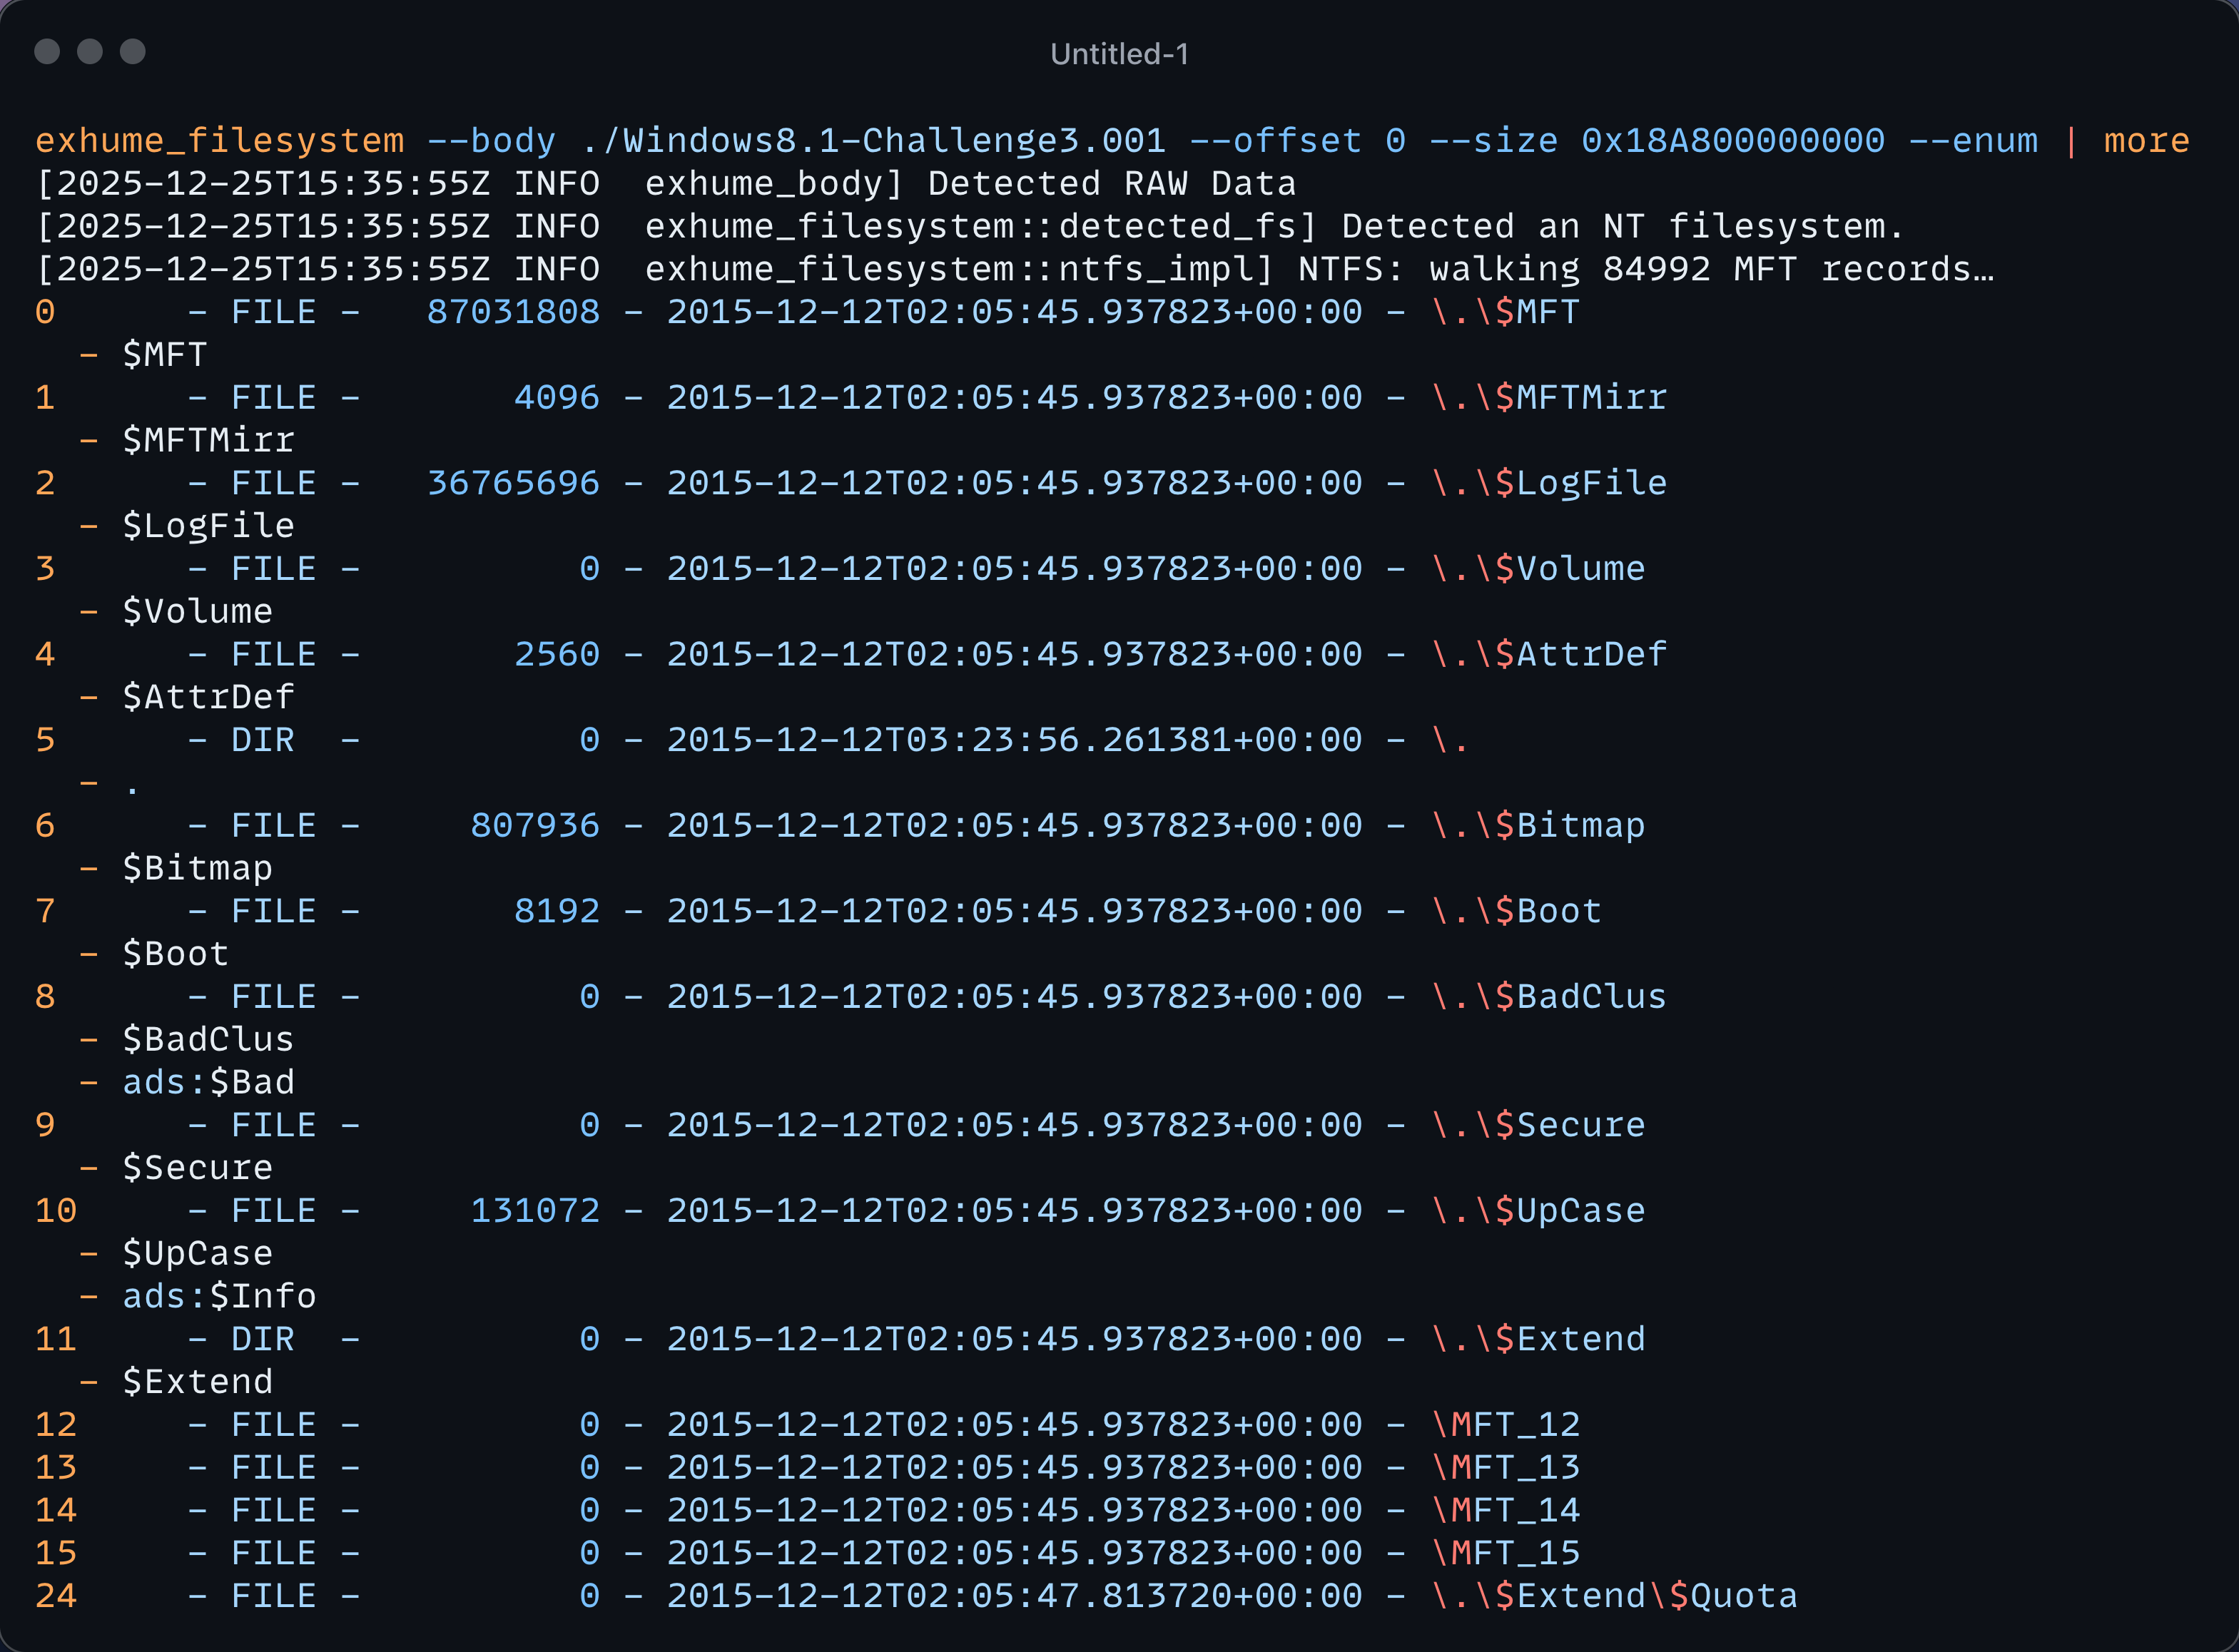Click the 36765696 file size value
The image size is (2239, 1652).
[513, 483]
